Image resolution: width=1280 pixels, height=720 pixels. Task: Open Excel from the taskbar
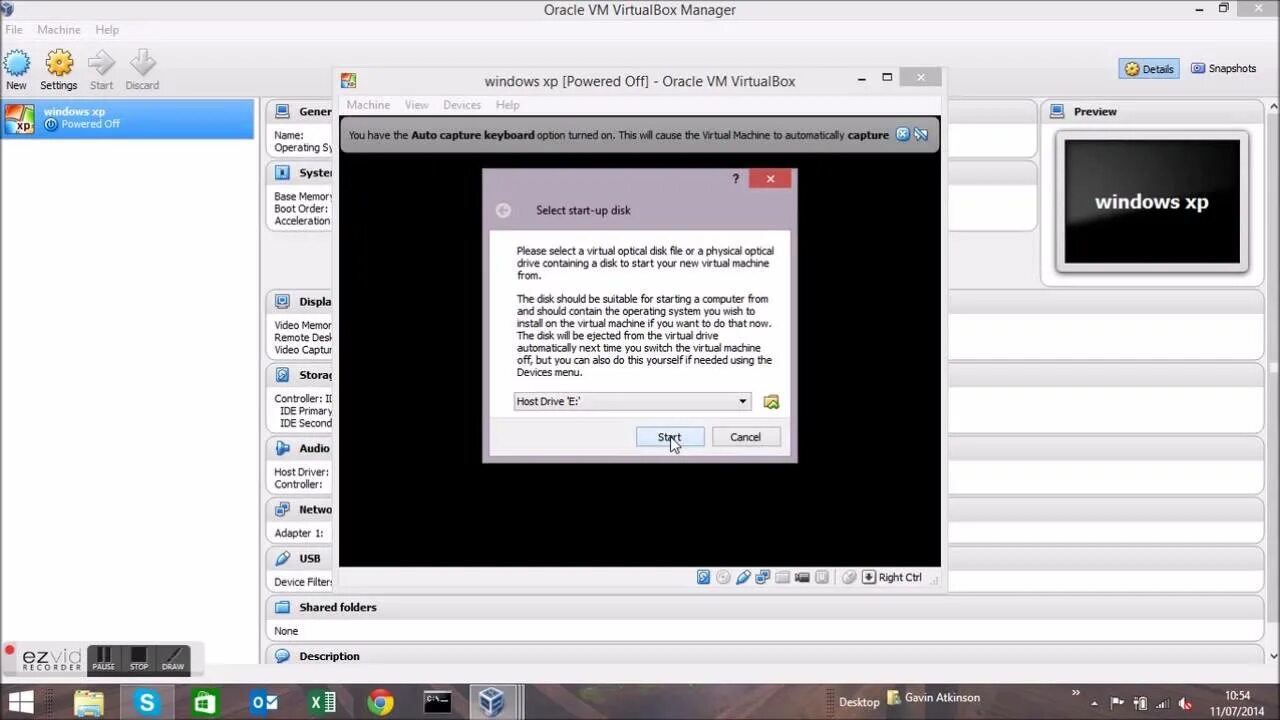coord(322,702)
